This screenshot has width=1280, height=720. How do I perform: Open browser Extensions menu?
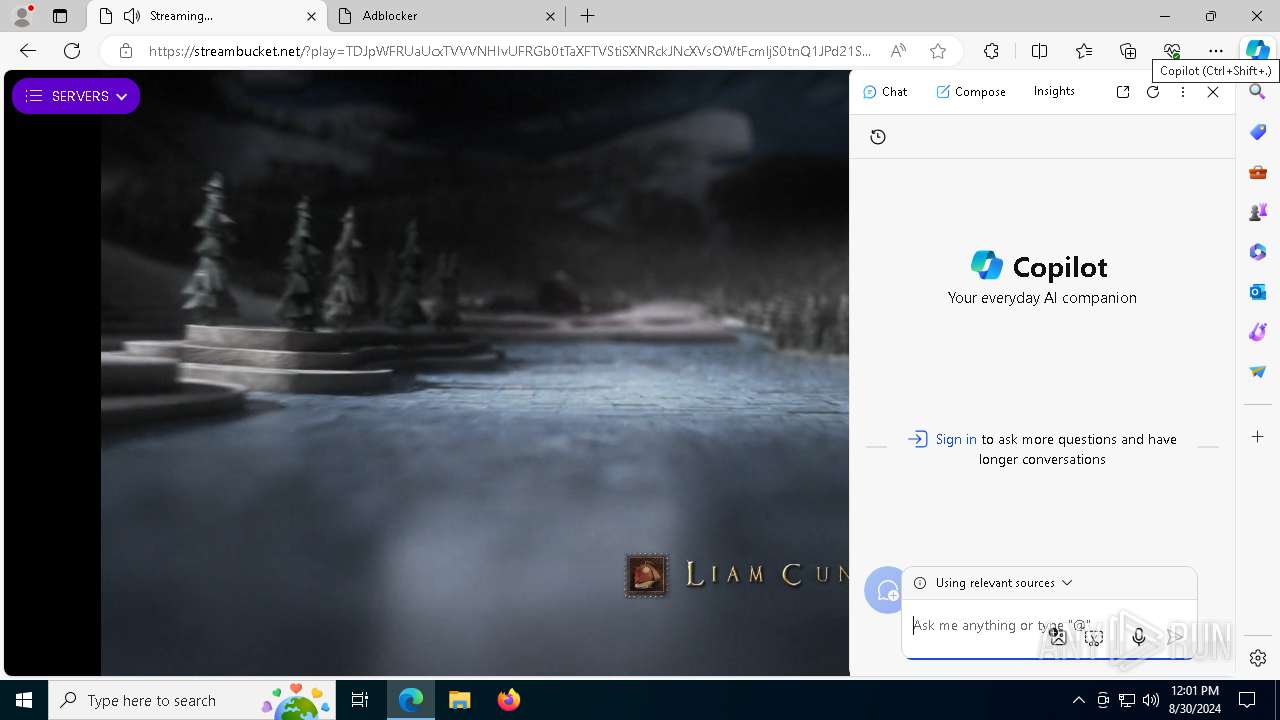coord(991,51)
